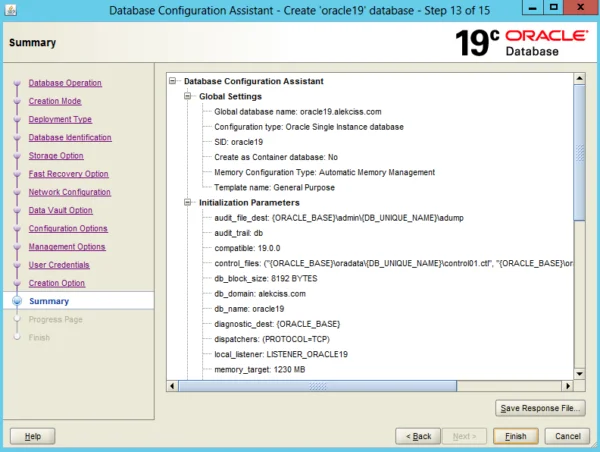Return to the Creation Option step
Viewport: 600px width, 452px height.
click(57, 283)
